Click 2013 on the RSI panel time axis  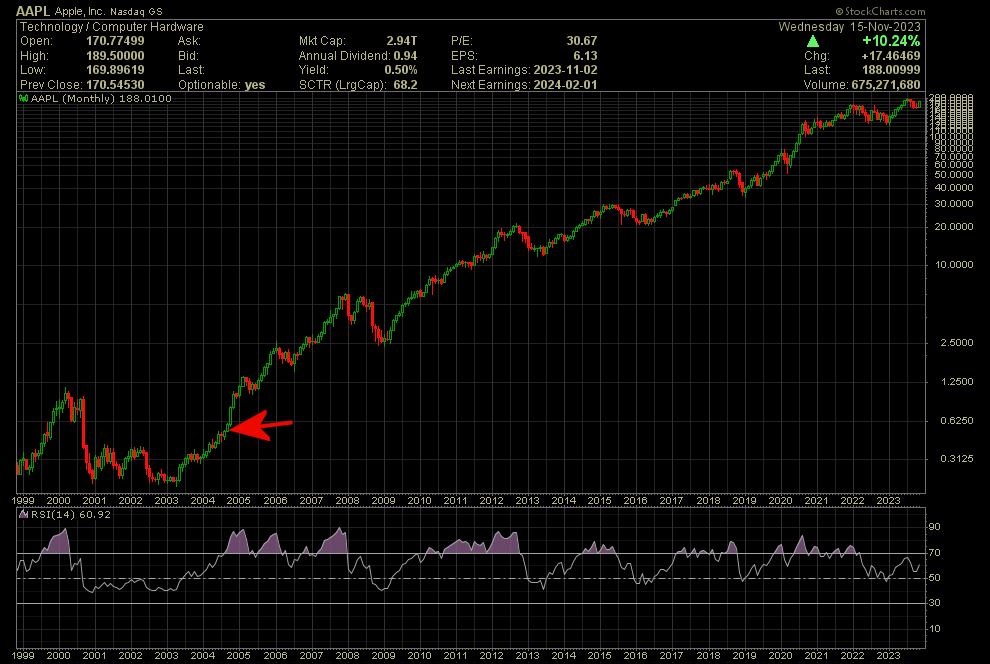(x=527, y=655)
